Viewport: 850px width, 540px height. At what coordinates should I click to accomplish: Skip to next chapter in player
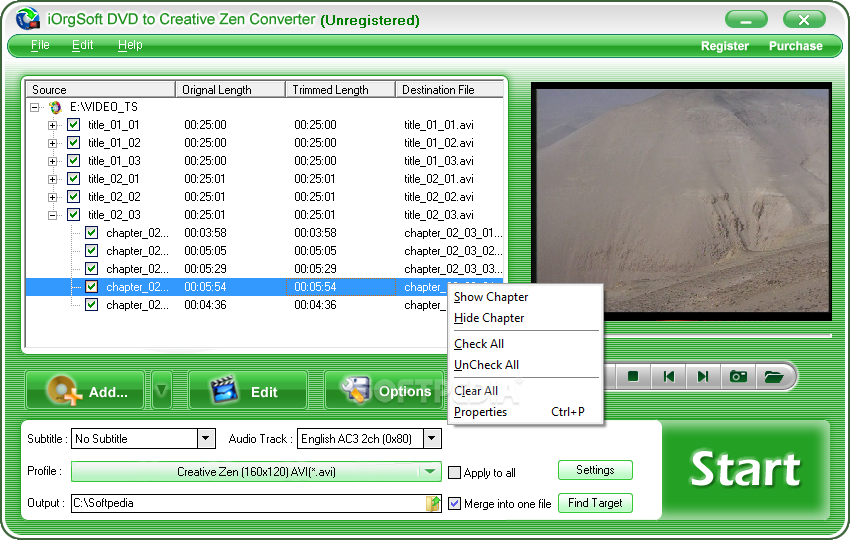(x=703, y=376)
